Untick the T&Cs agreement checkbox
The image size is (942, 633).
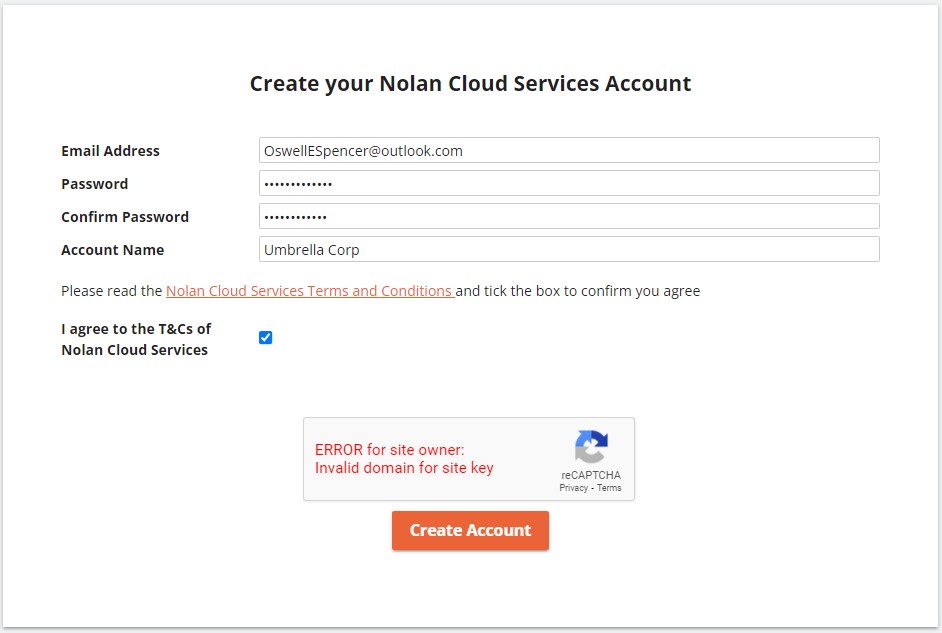click(x=265, y=338)
